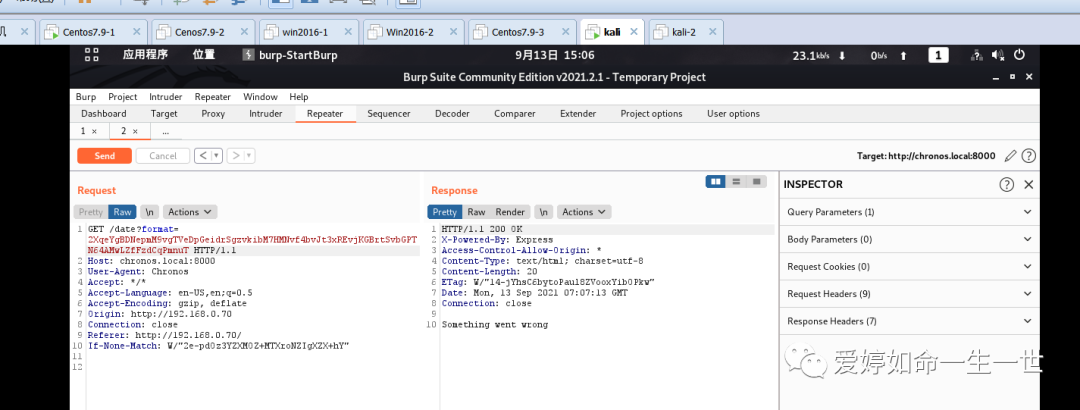Open response Actions dropdown
The image size is (1080, 410).
(x=583, y=212)
